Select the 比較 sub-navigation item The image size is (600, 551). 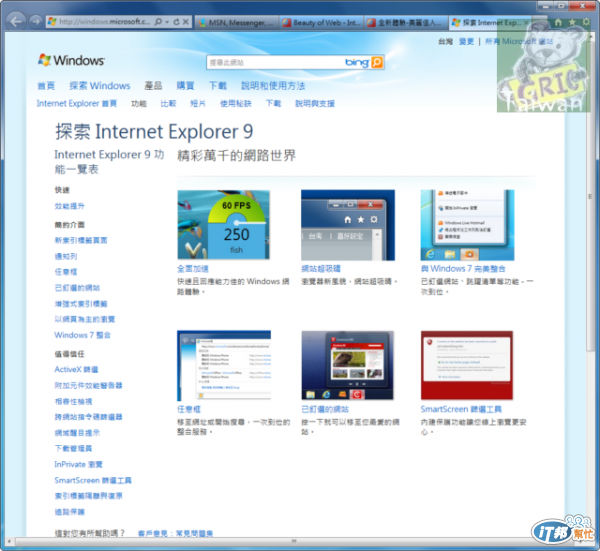click(x=168, y=103)
